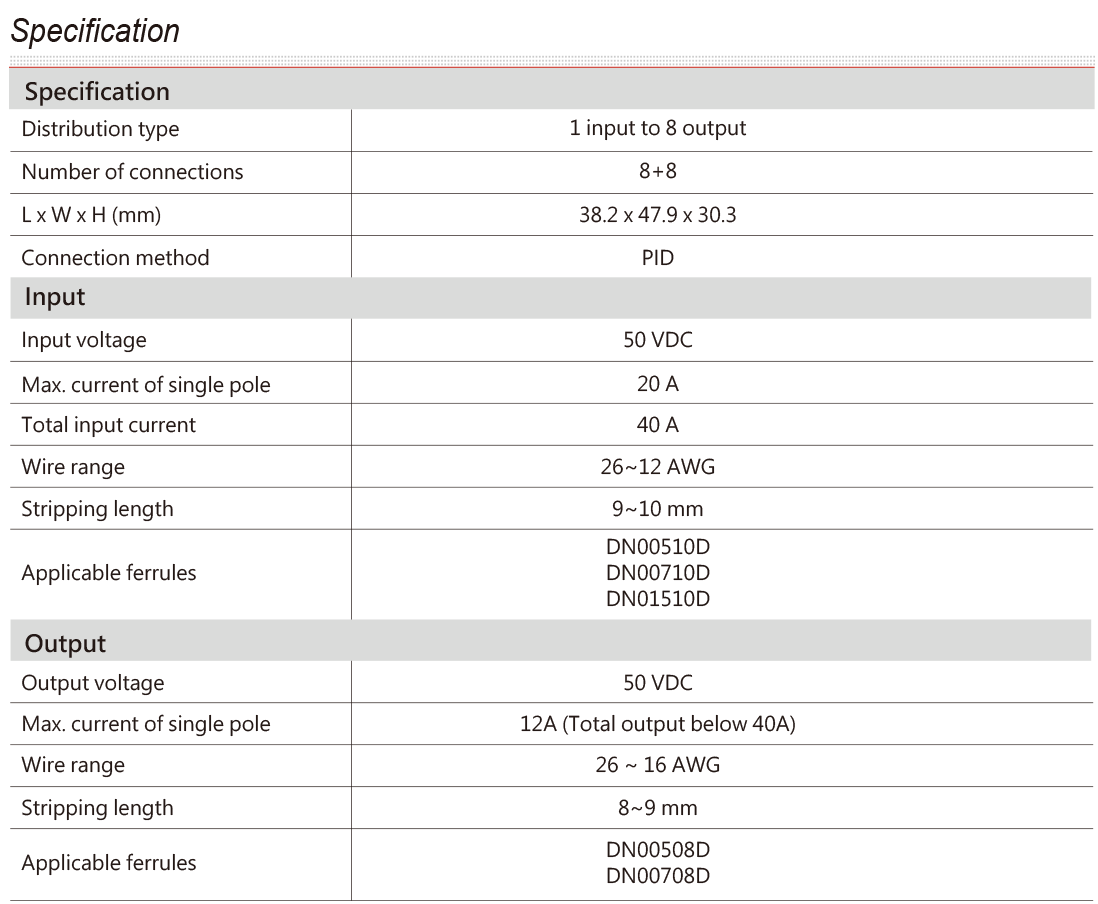
Task: Select the '9~10 mm' stripping length
Action: click(x=658, y=509)
